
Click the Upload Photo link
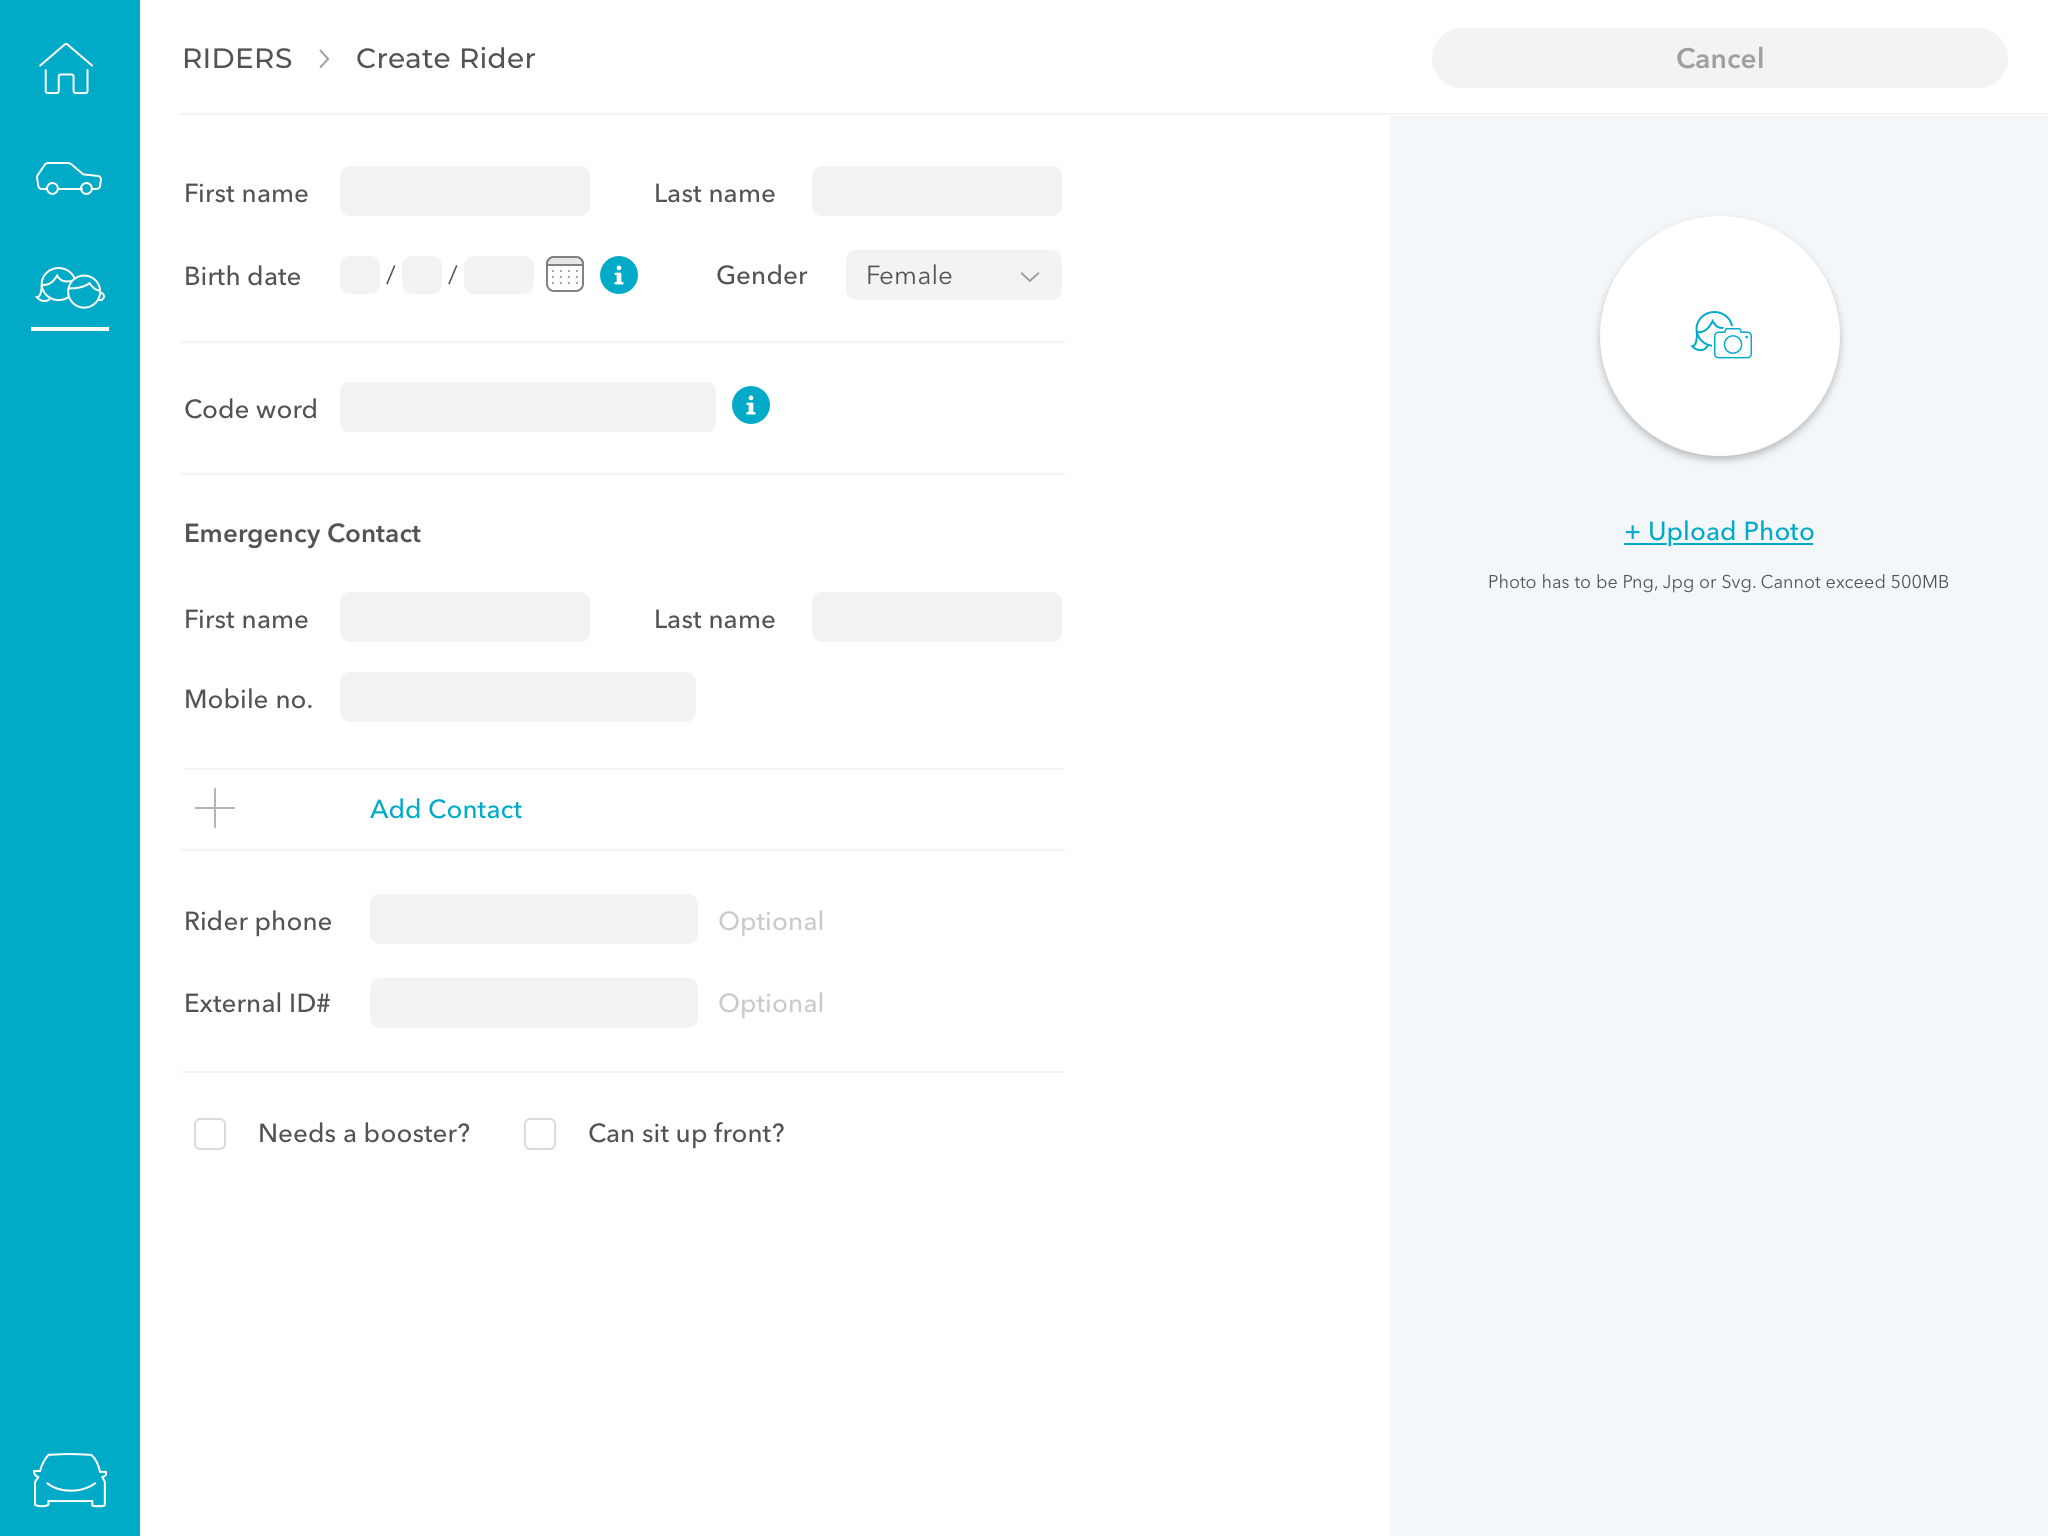click(x=1718, y=531)
